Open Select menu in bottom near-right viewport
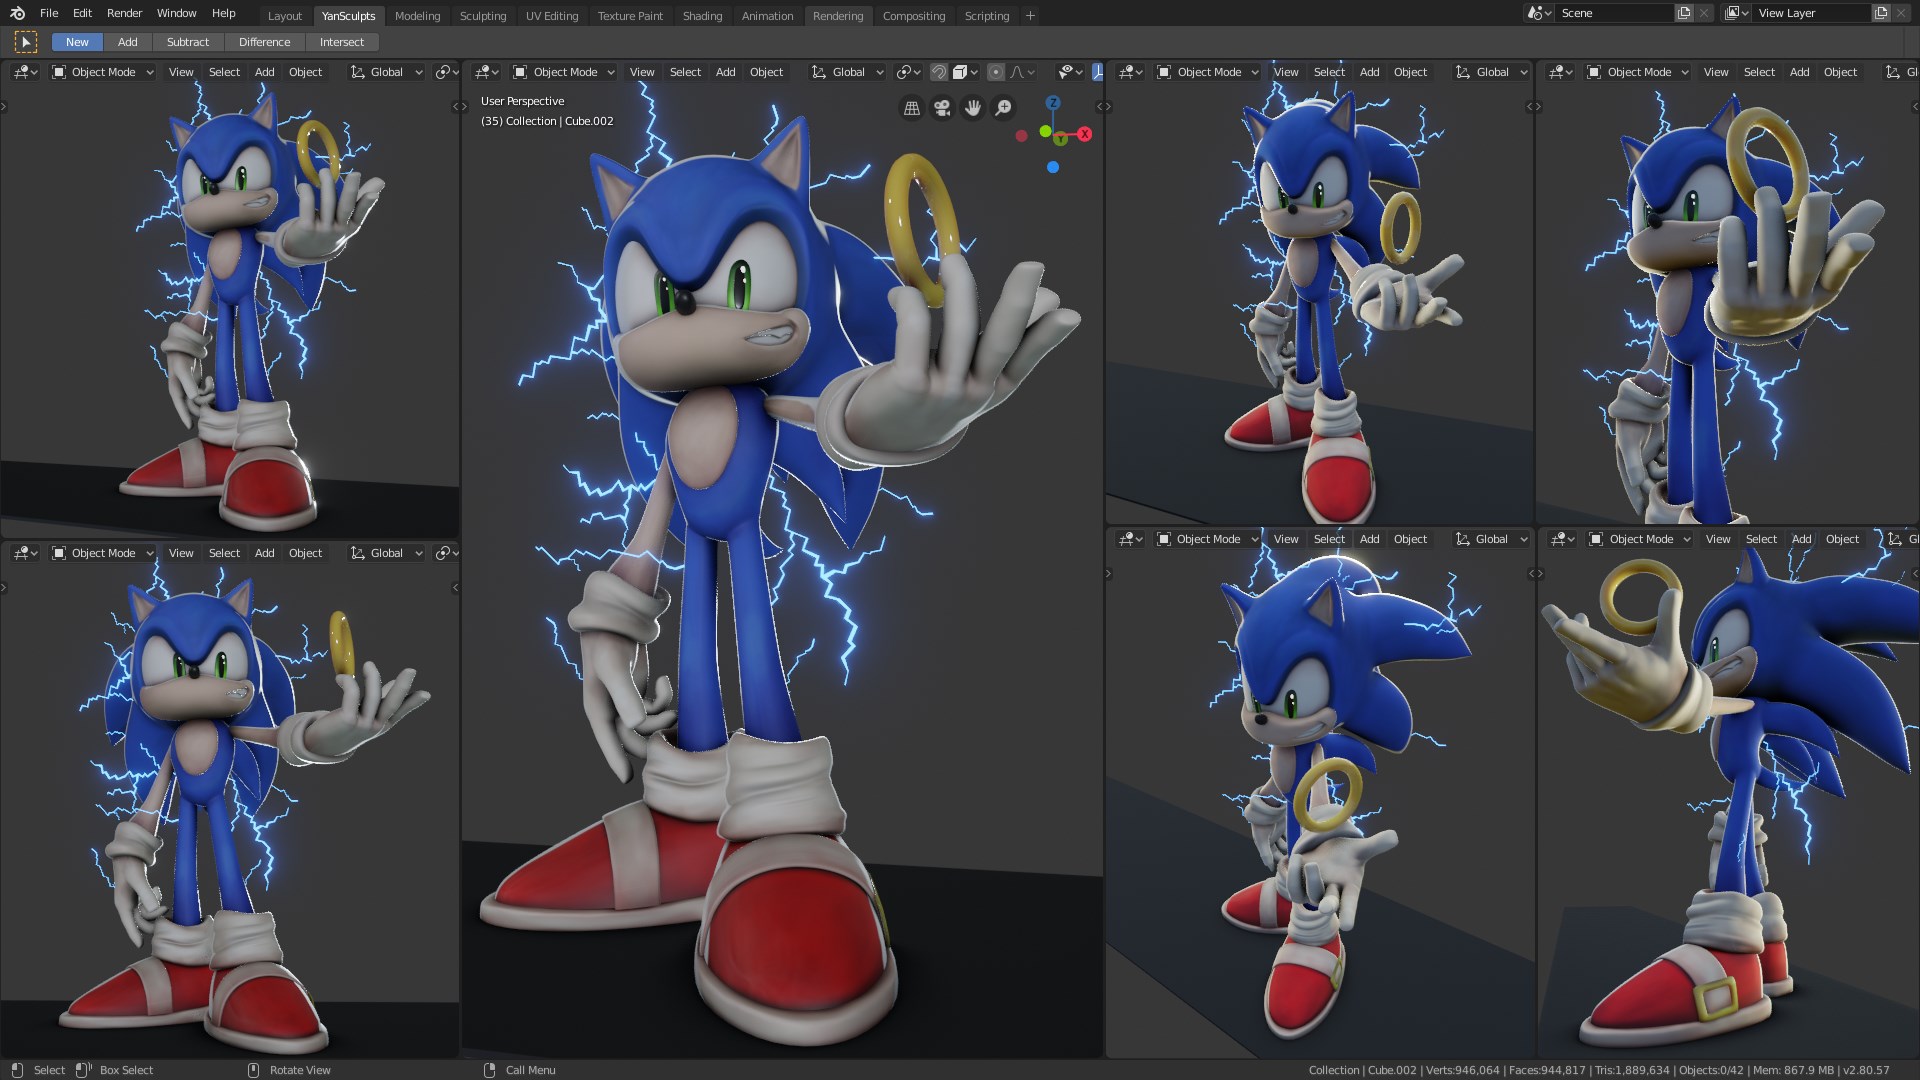Image resolution: width=1920 pixels, height=1080 pixels. click(x=1330, y=539)
